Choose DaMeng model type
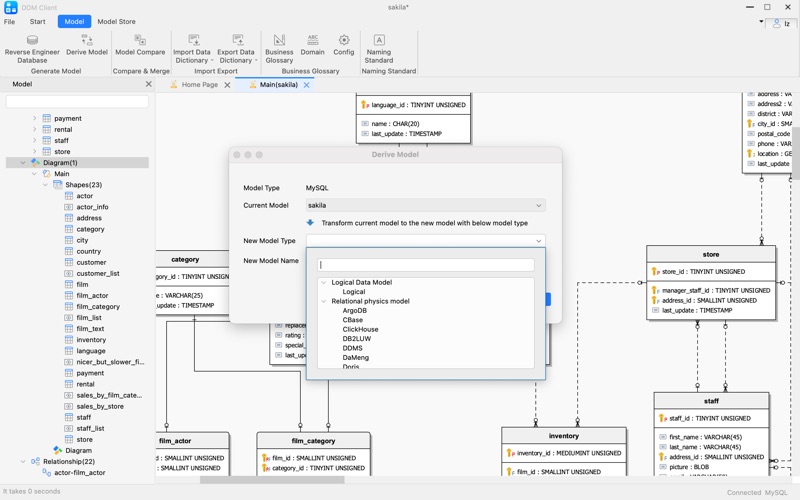The height and width of the screenshot is (500, 800). [356, 358]
